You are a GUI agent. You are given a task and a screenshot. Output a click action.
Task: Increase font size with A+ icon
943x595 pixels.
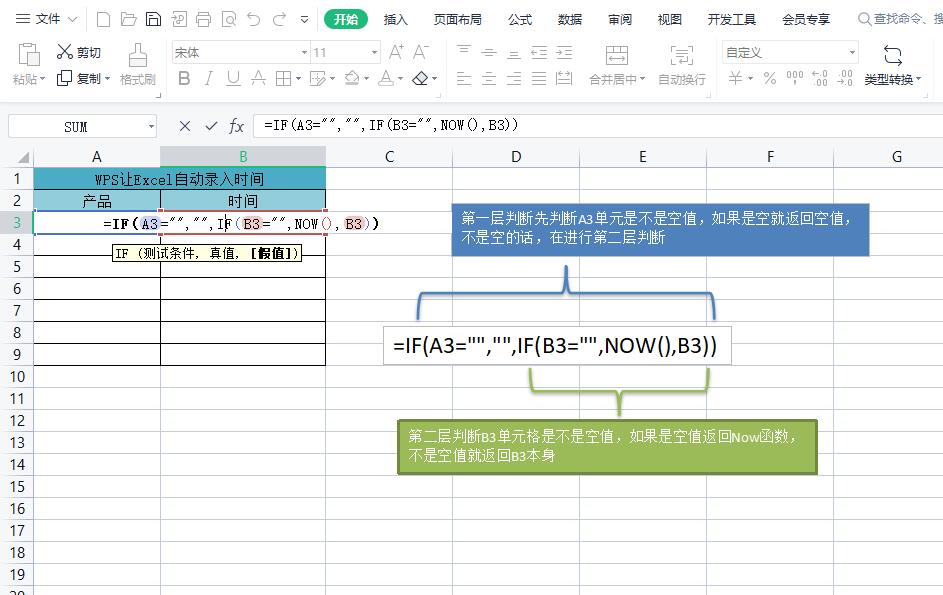(x=396, y=52)
